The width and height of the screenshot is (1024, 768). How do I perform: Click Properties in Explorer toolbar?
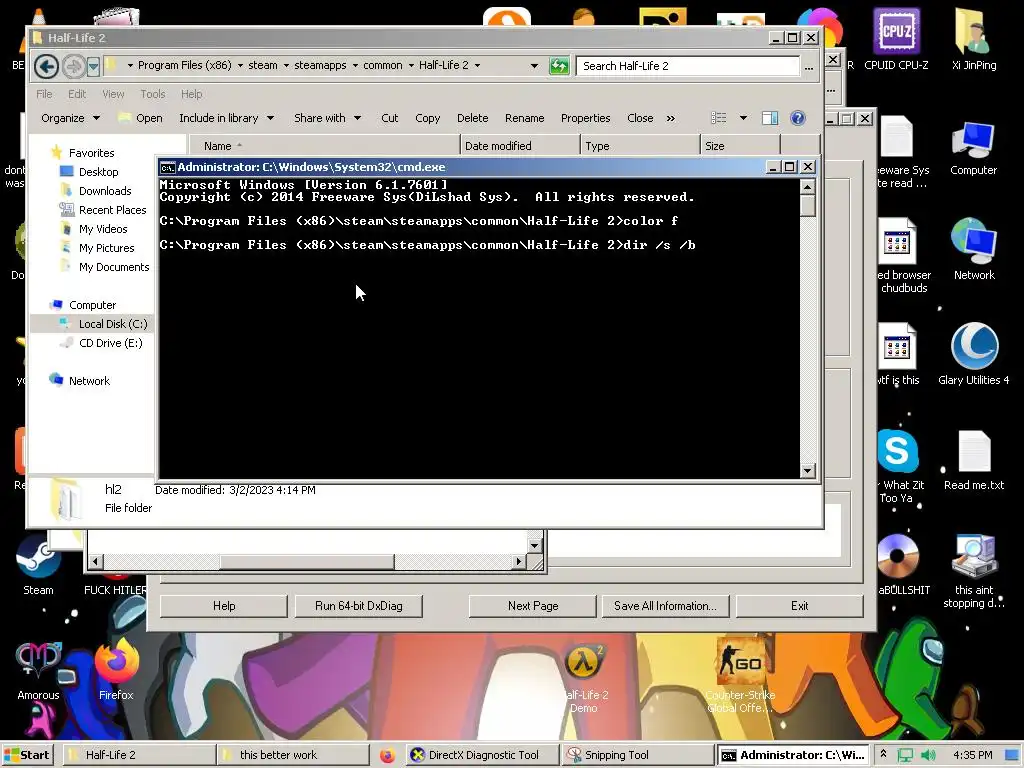(586, 118)
